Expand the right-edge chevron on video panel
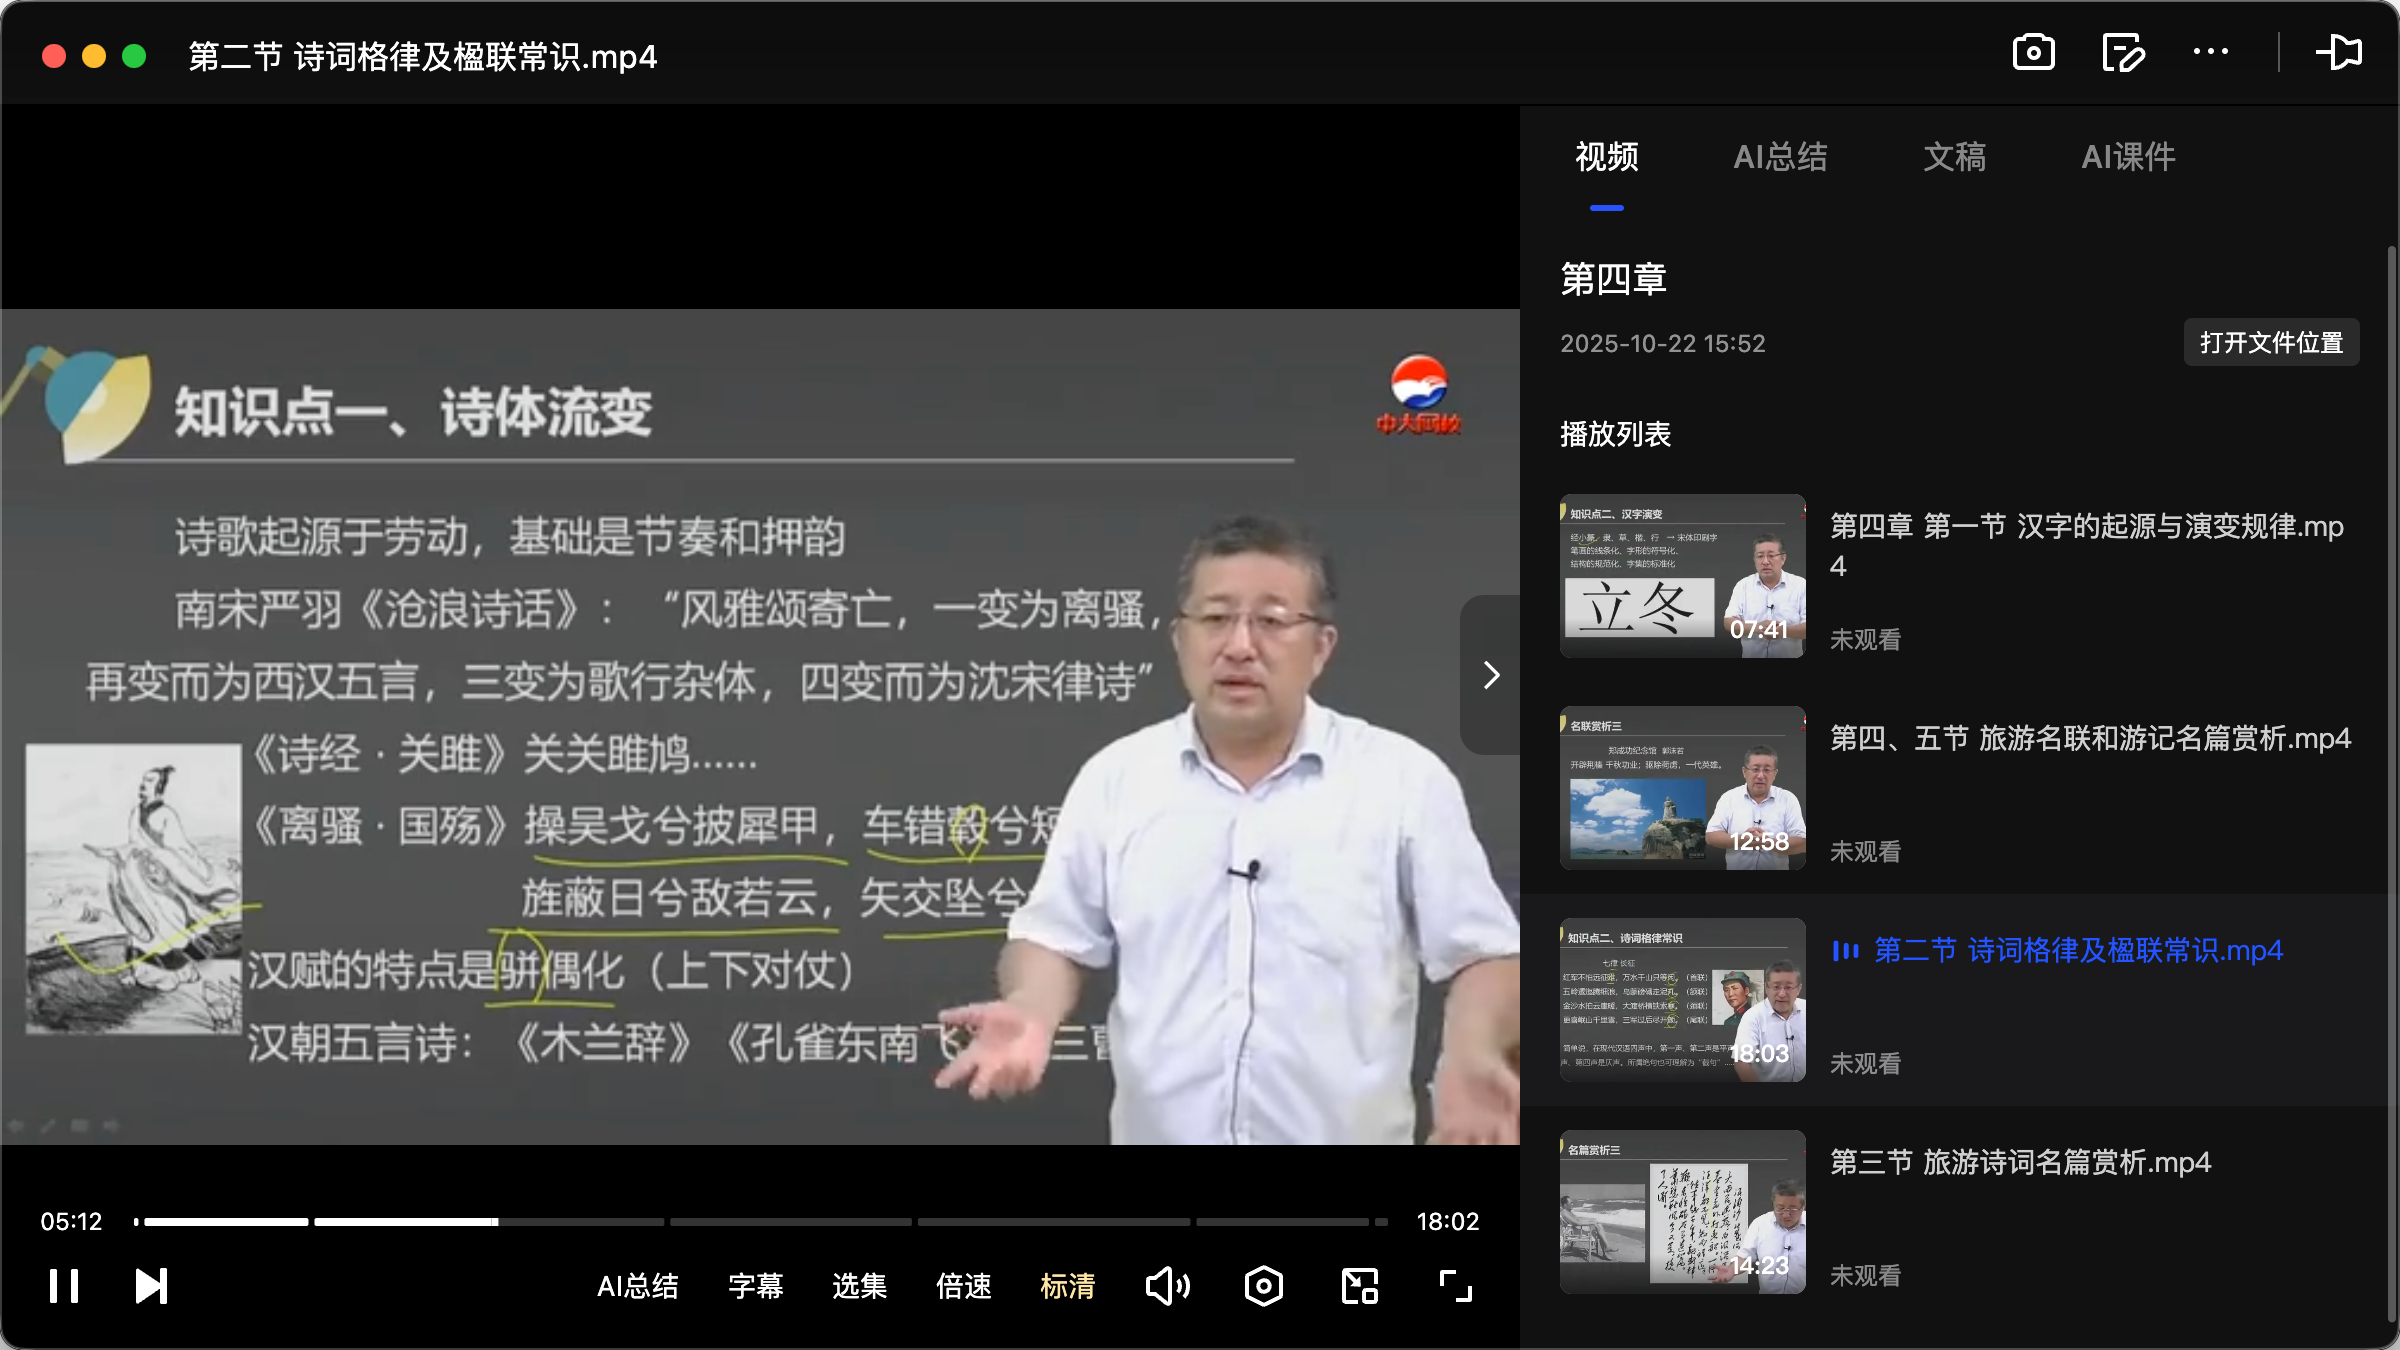This screenshot has height=1350, width=2400. pyautogui.click(x=1489, y=675)
